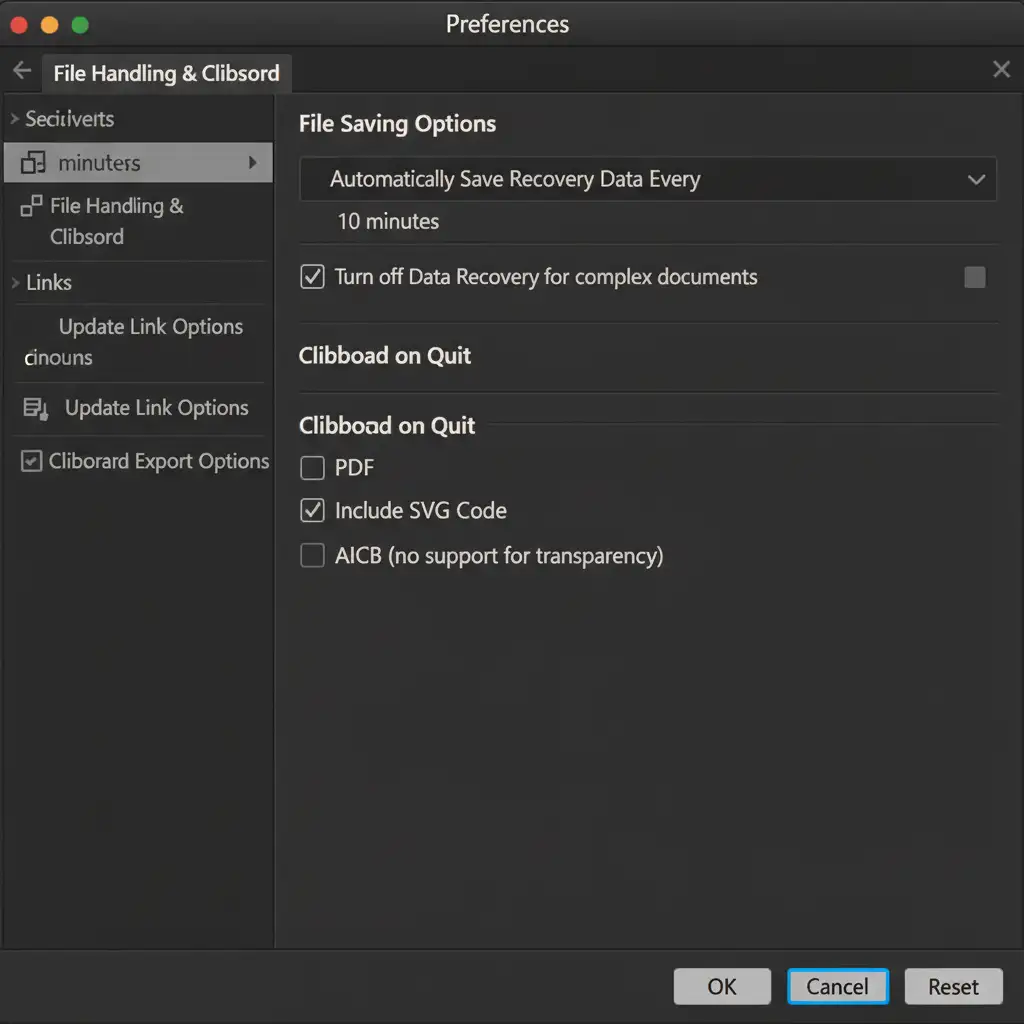The width and height of the screenshot is (1024, 1024).
Task: Click the green macOS window button
Action: point(80,25)
